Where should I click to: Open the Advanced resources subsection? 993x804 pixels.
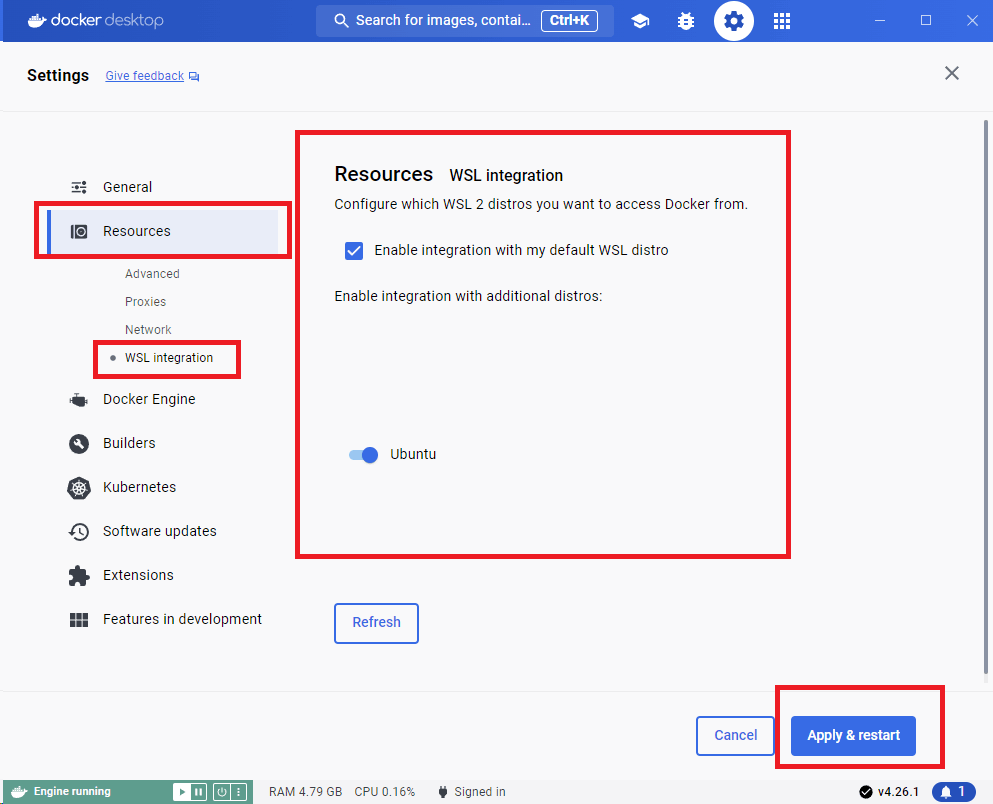(x=152, y=274)
